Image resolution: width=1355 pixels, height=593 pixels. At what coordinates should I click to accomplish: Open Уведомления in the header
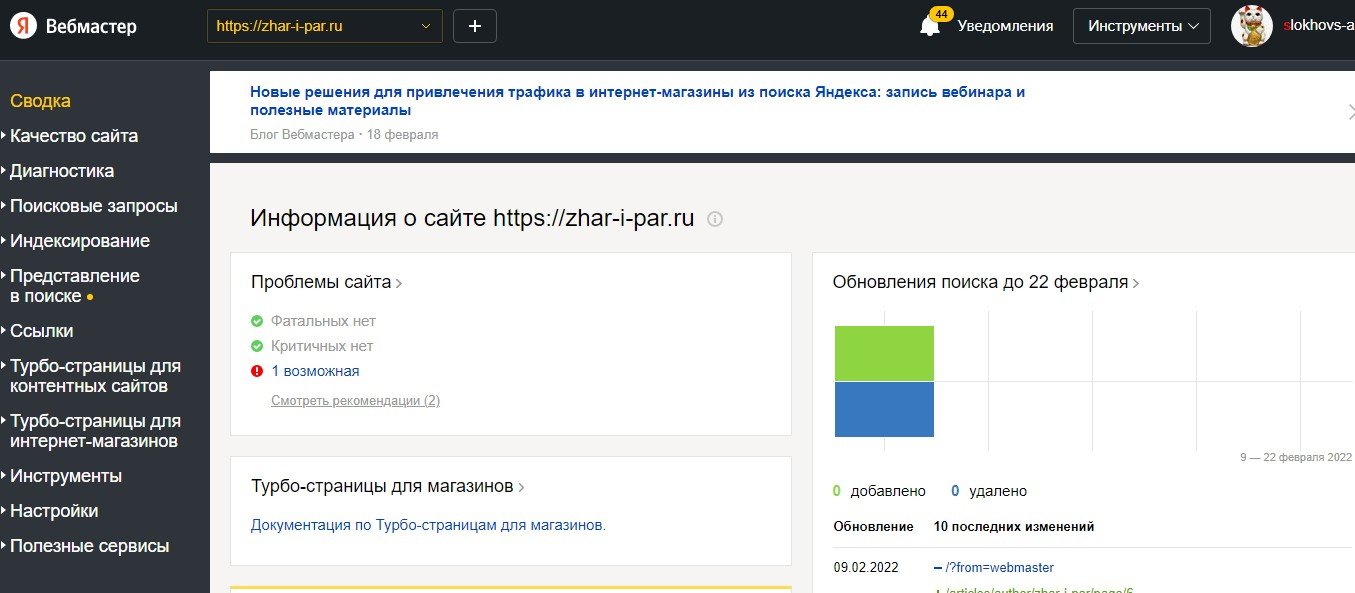click(x=1005, y=26)
